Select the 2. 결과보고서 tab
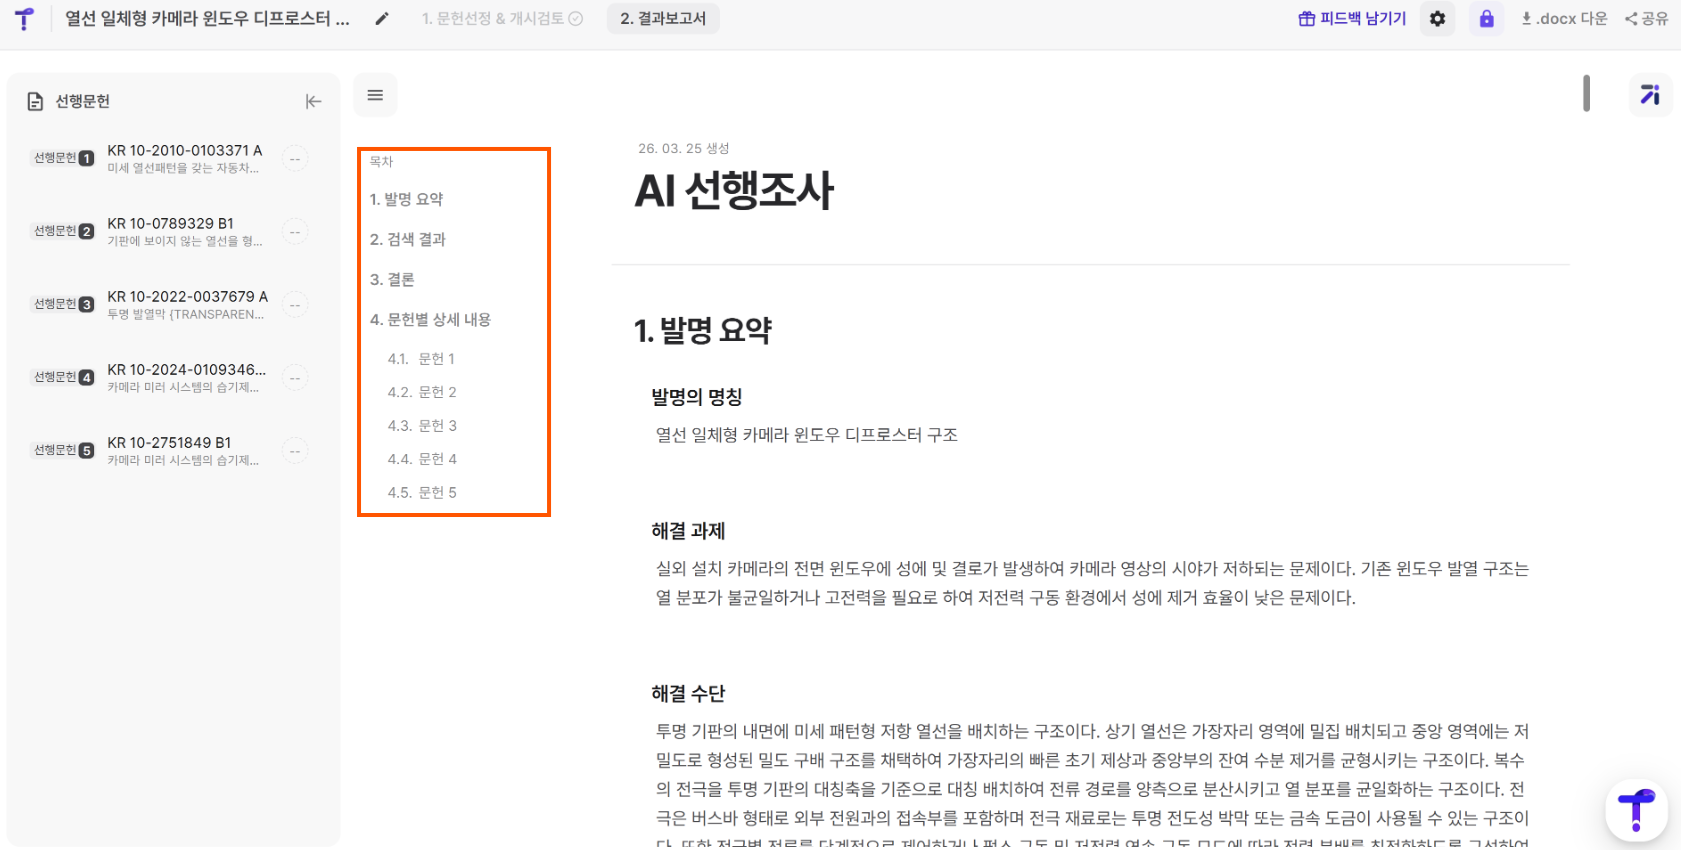Viewport: 1681px width, 850px height. point(662,19)
